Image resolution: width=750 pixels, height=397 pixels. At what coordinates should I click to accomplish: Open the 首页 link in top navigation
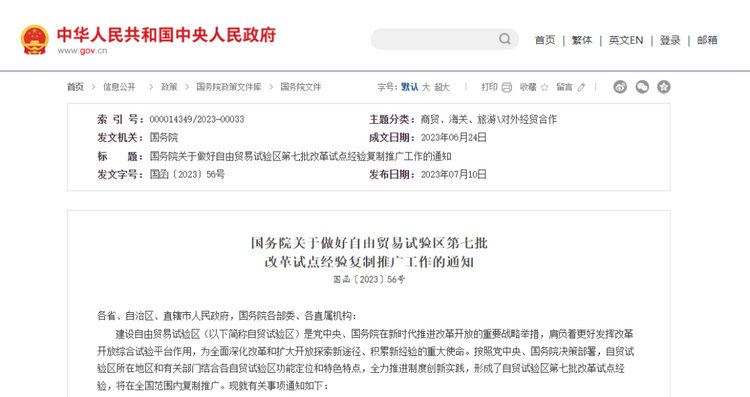(x=545, y=40)
